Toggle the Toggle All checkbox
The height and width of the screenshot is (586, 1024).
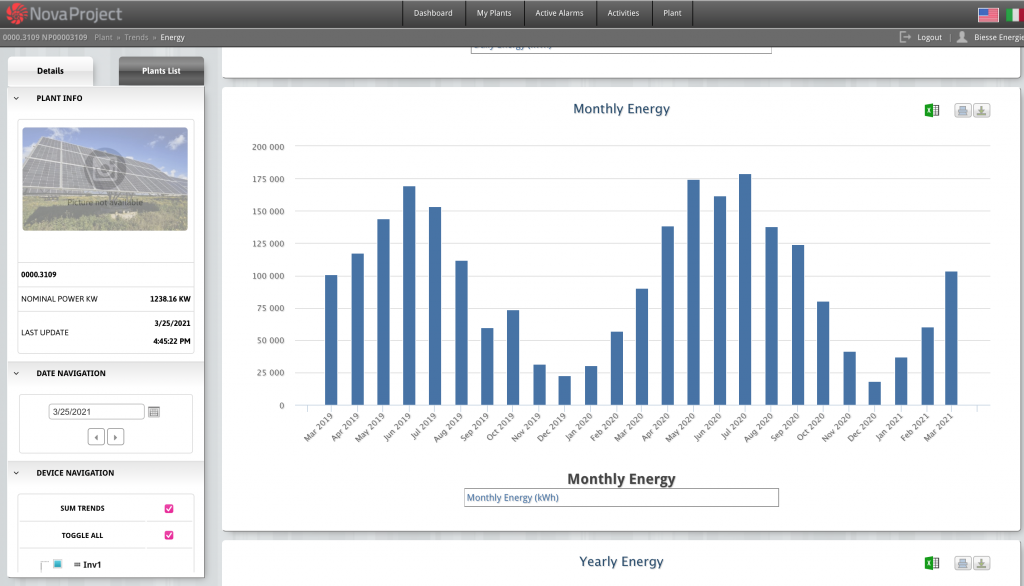169,535
